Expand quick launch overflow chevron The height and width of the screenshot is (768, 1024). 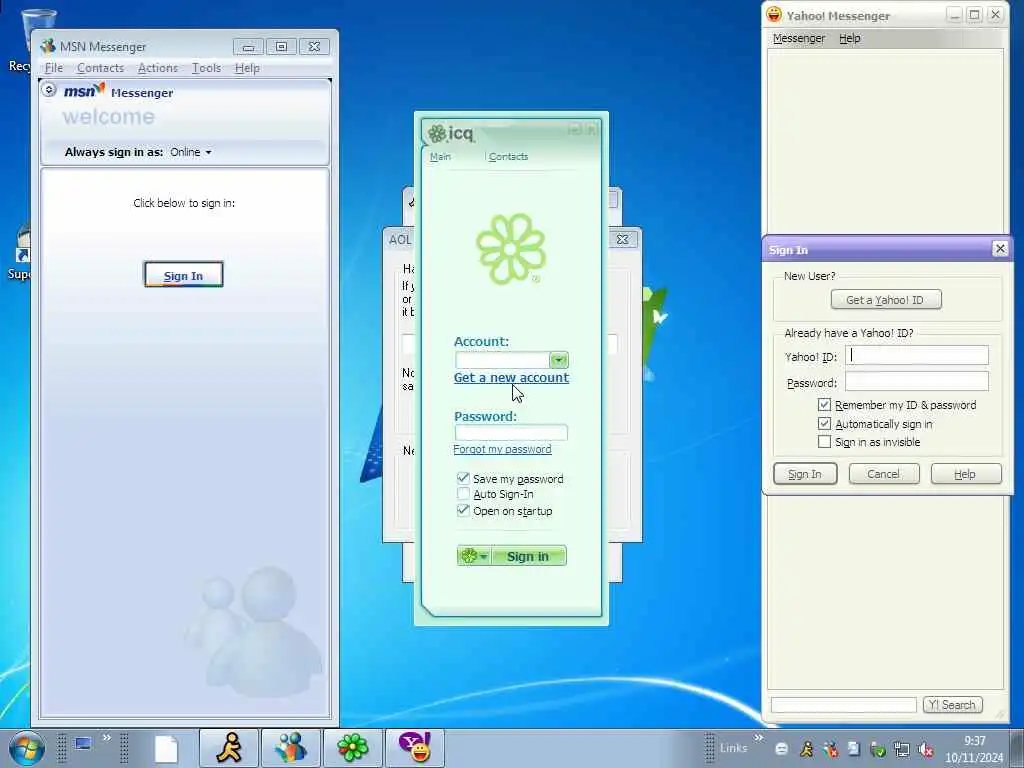(x=106, y=738)
